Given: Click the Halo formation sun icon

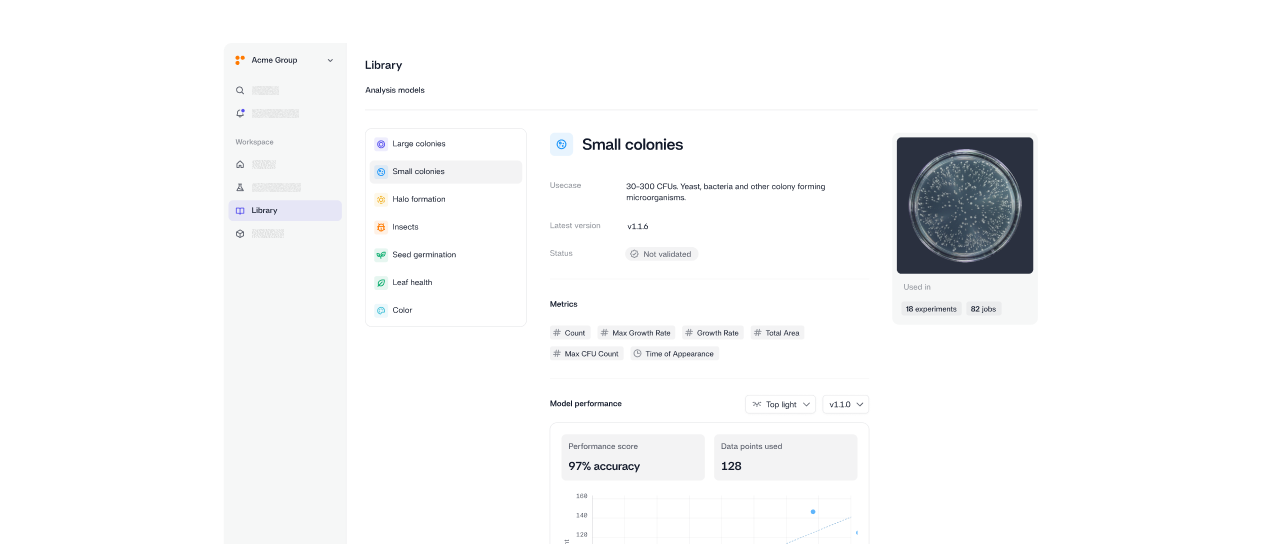Looking at the screenshot, I should [381, 199].
